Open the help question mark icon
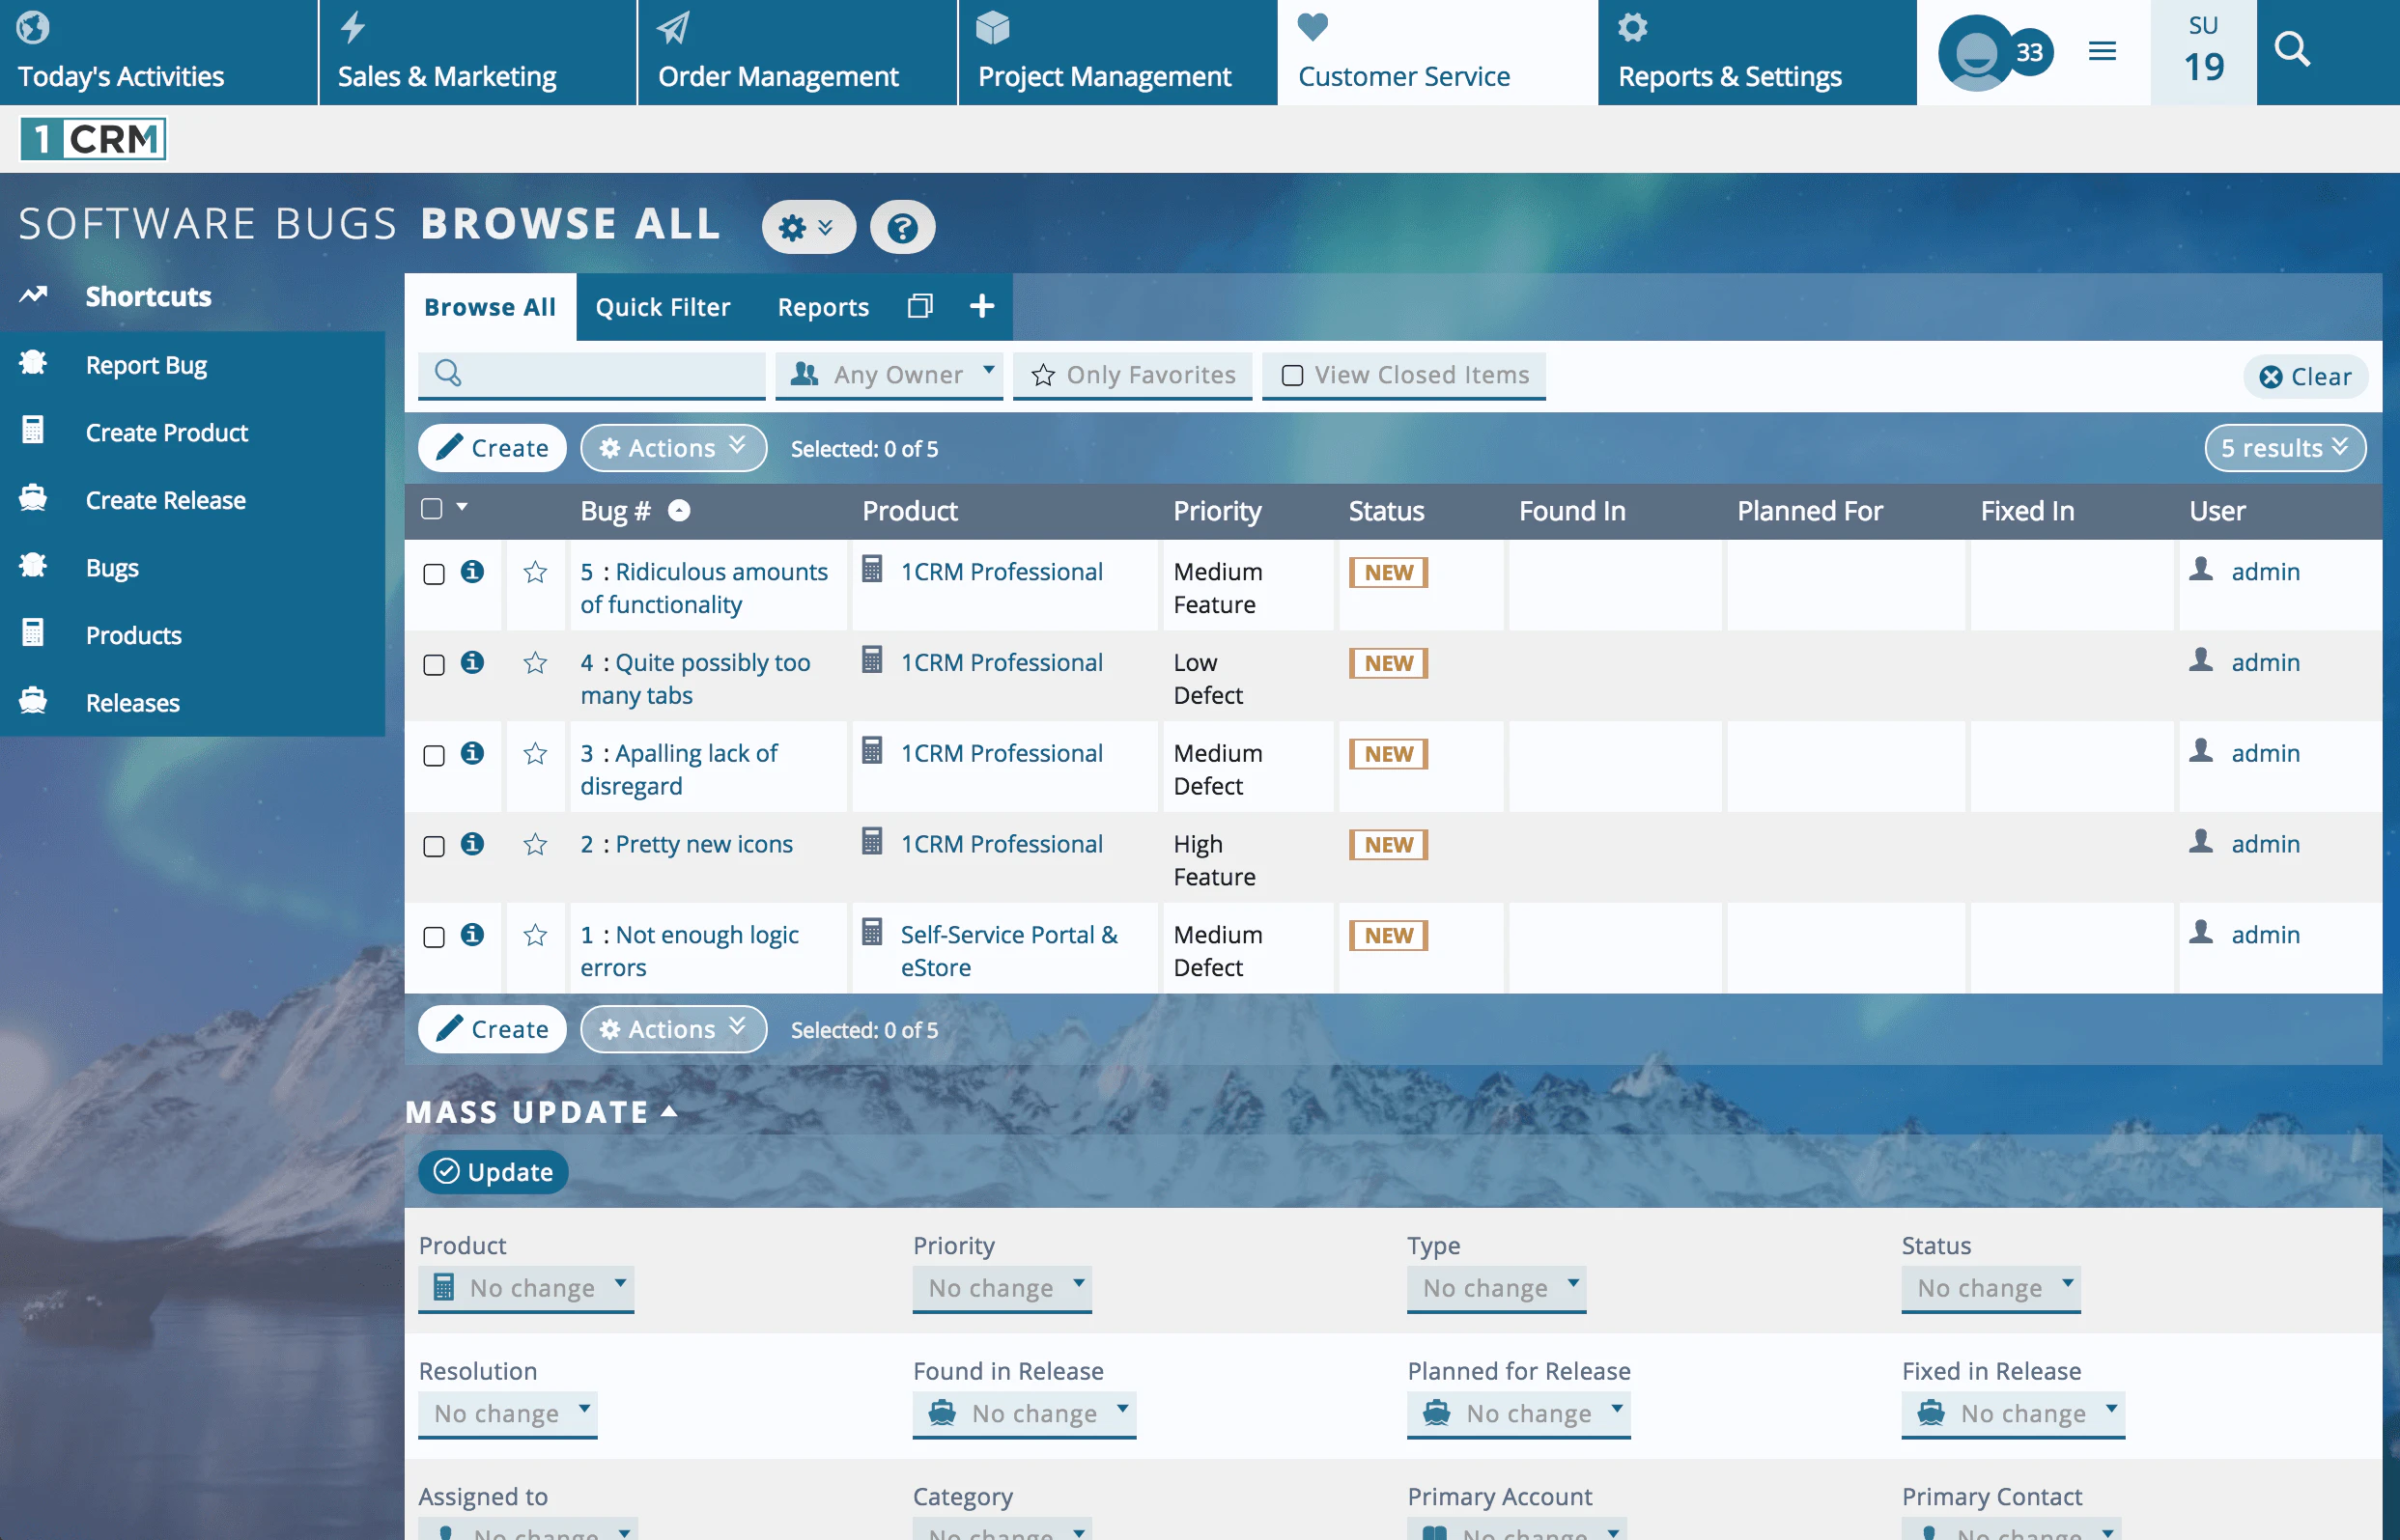The height and width of the screenshot is (1540, 2400). 902,228
